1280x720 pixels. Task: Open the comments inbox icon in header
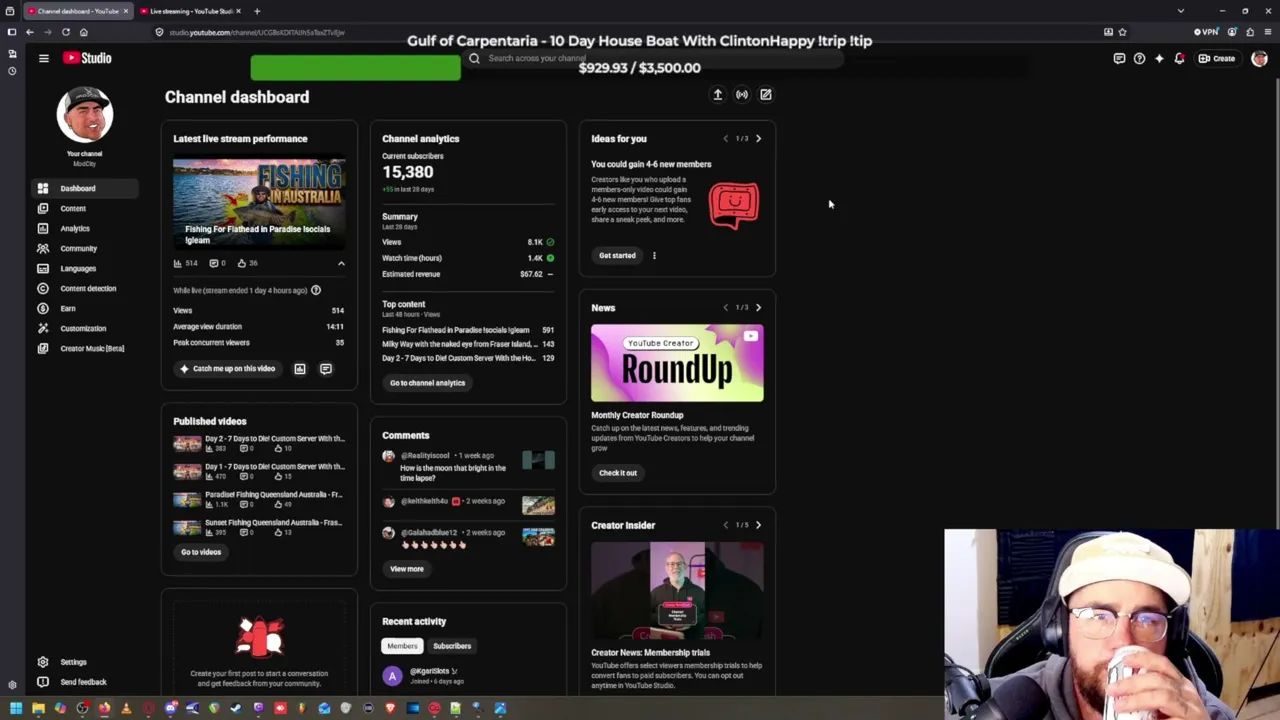1119,59
